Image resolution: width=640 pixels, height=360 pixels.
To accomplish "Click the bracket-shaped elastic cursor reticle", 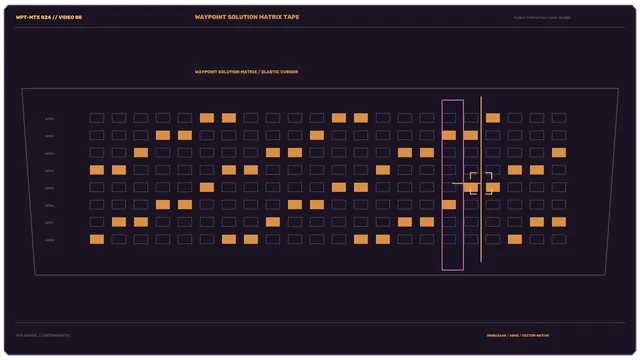I will point(481,183).
